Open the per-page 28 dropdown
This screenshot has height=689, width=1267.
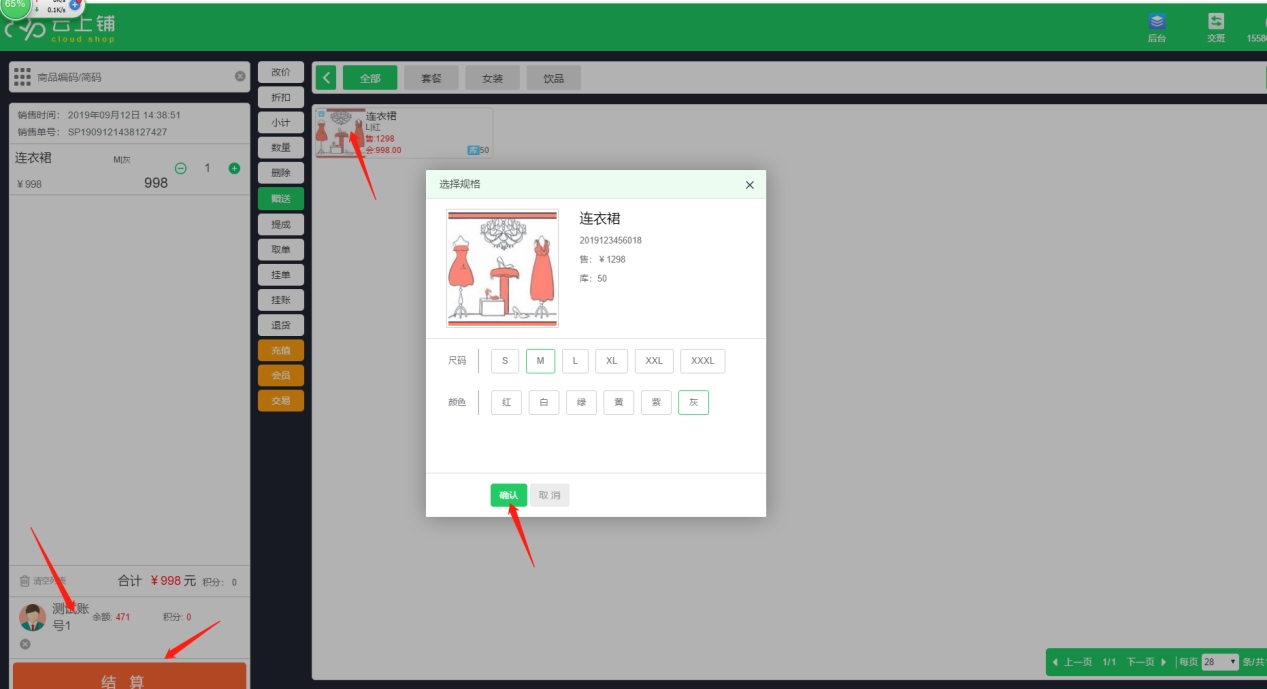[x=1220, y=662]
